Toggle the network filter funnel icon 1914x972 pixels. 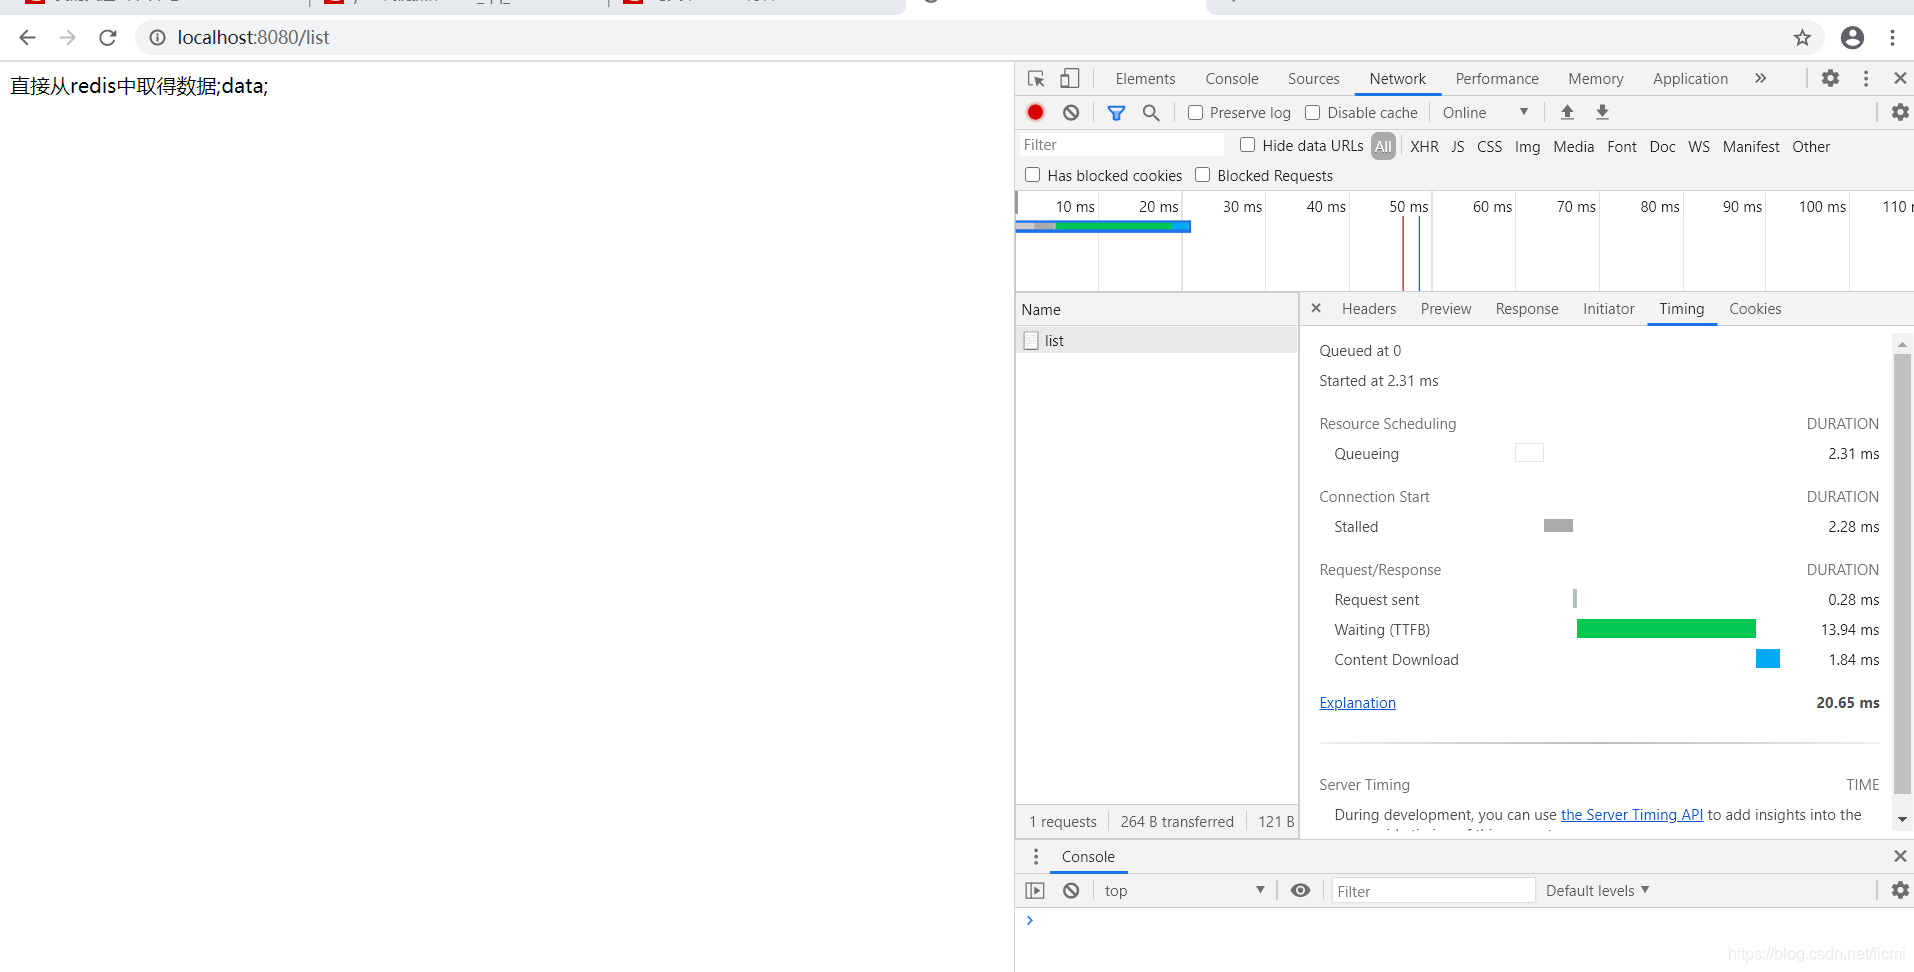[1116, 113]
